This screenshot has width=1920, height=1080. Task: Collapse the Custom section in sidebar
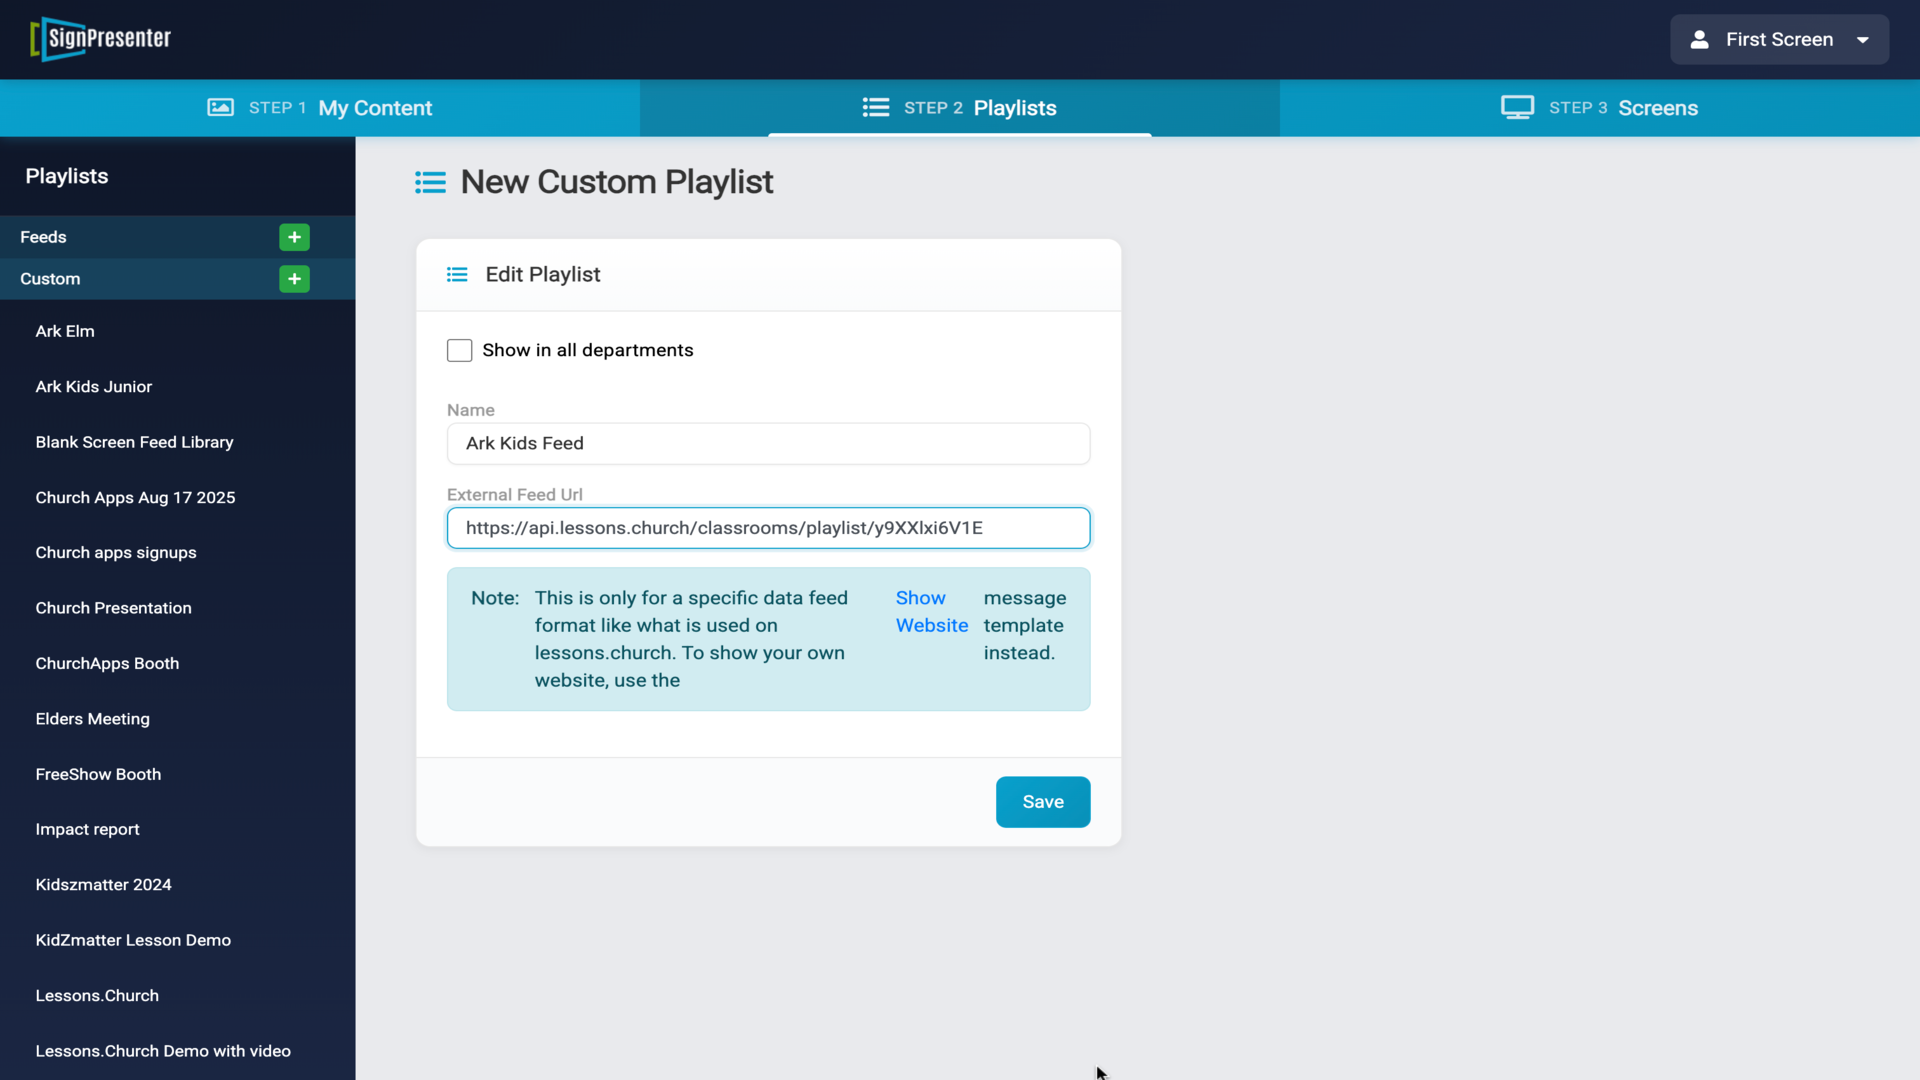50,279
